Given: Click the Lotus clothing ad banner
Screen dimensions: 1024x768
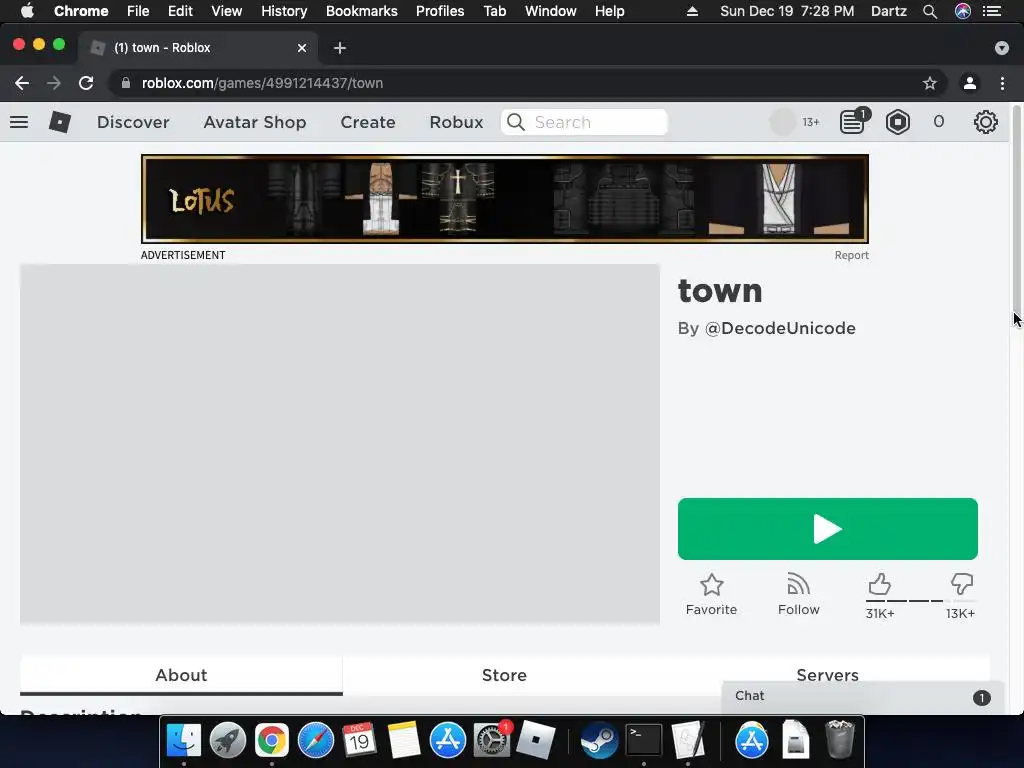Looking at the screenshot, I should coord(505,199).
